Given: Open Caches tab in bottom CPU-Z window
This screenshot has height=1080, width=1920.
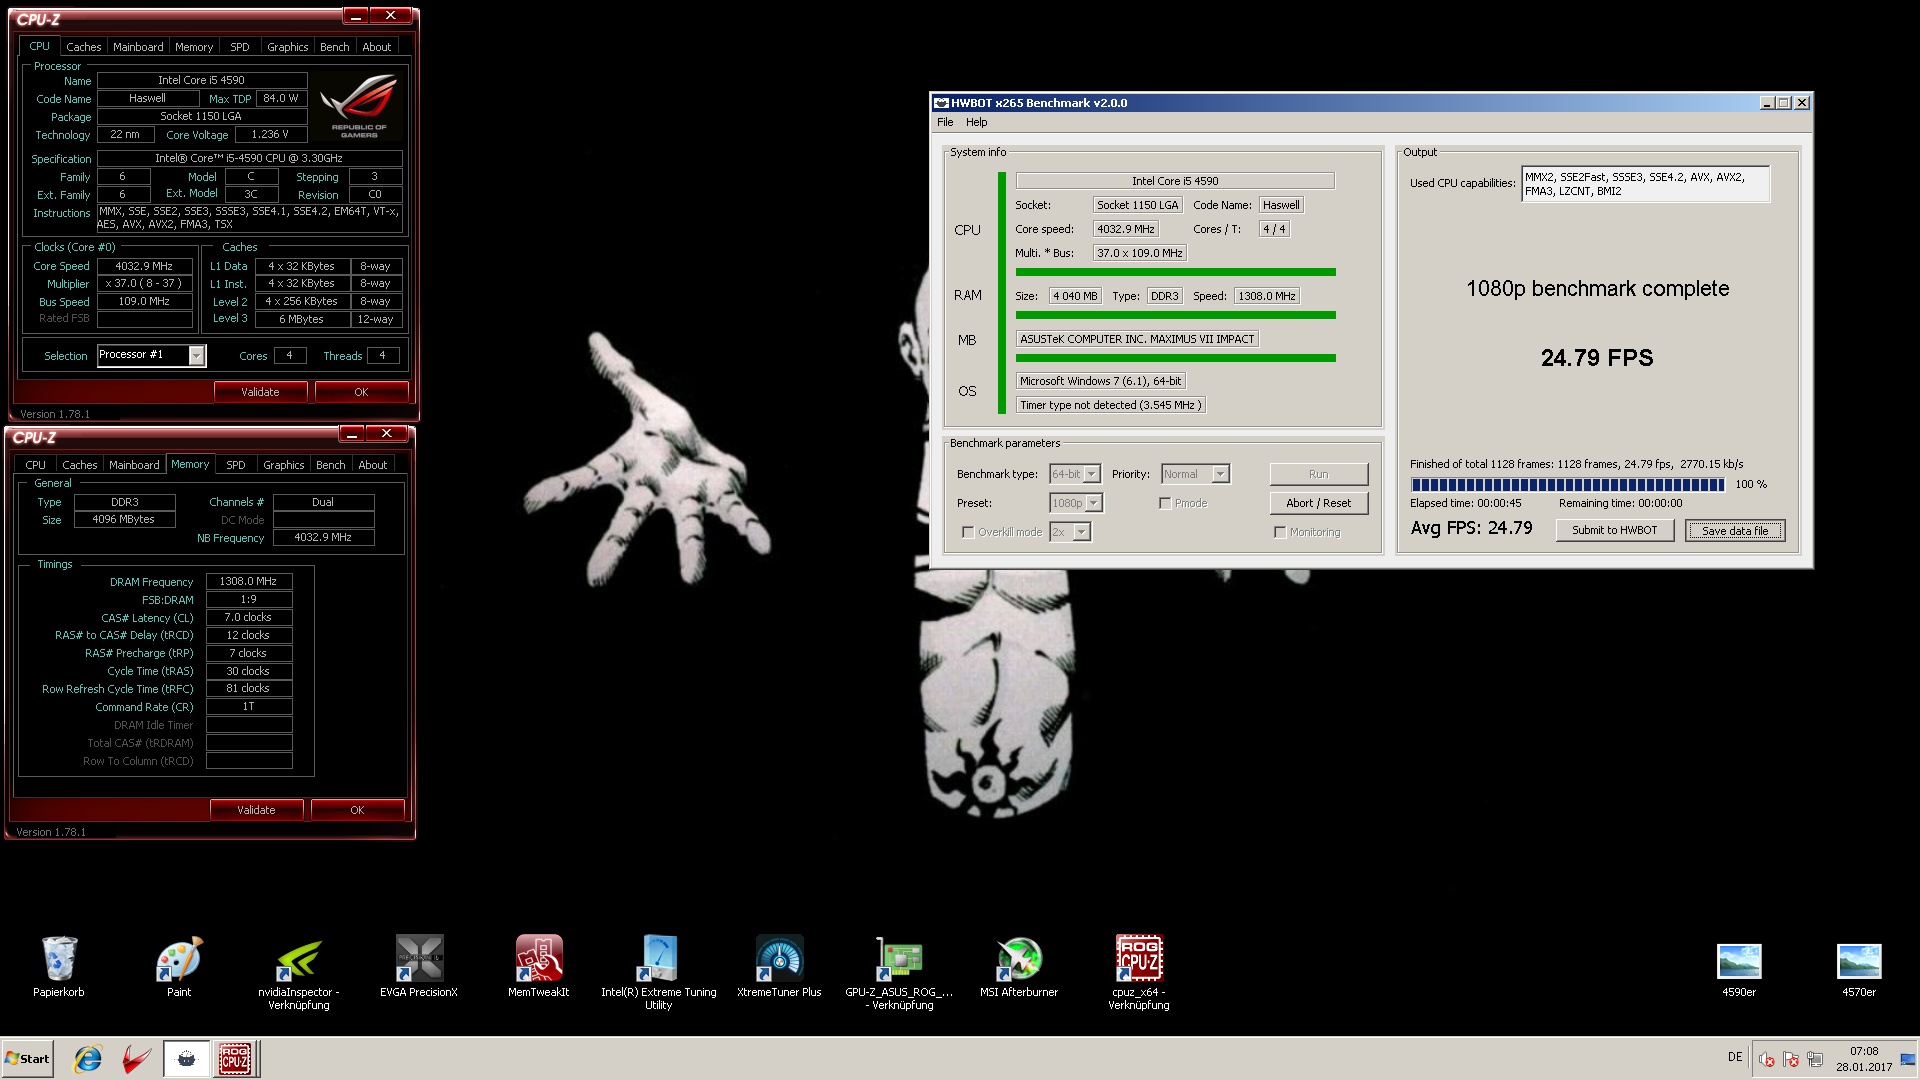Looking at the screenshot, I should coord(80,465).
